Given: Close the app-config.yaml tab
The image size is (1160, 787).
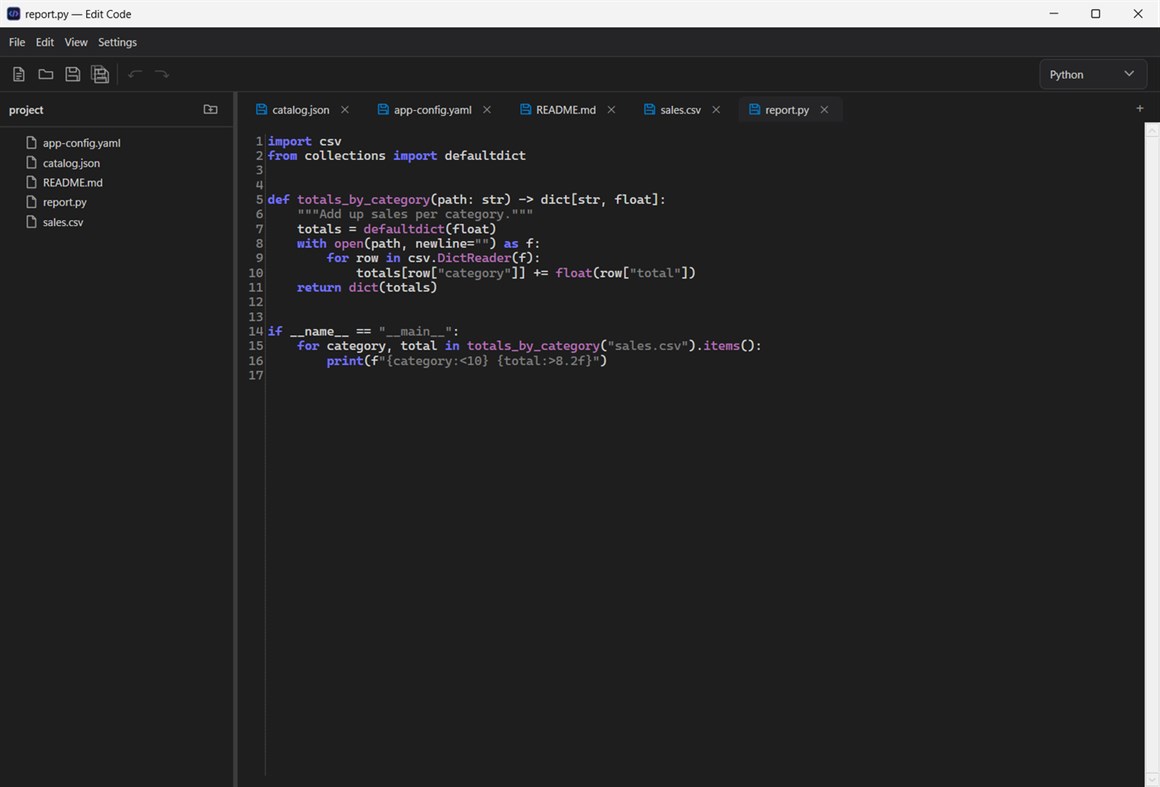Looking at the screenshot, I should pos(487,109).
